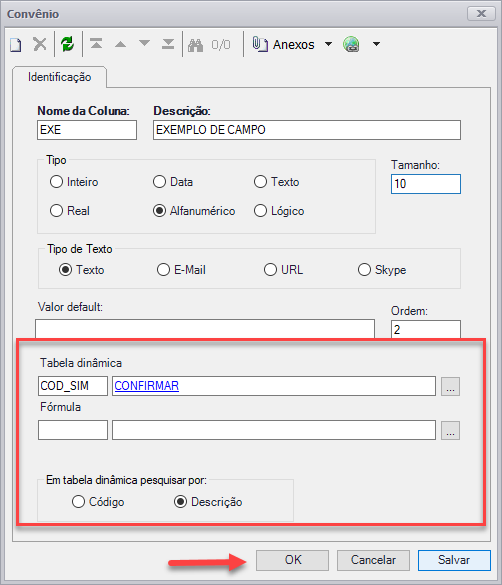This screenshot has width=502, height=585.
Task: Confirm with the OK button
Action: [x=292, y=560]
